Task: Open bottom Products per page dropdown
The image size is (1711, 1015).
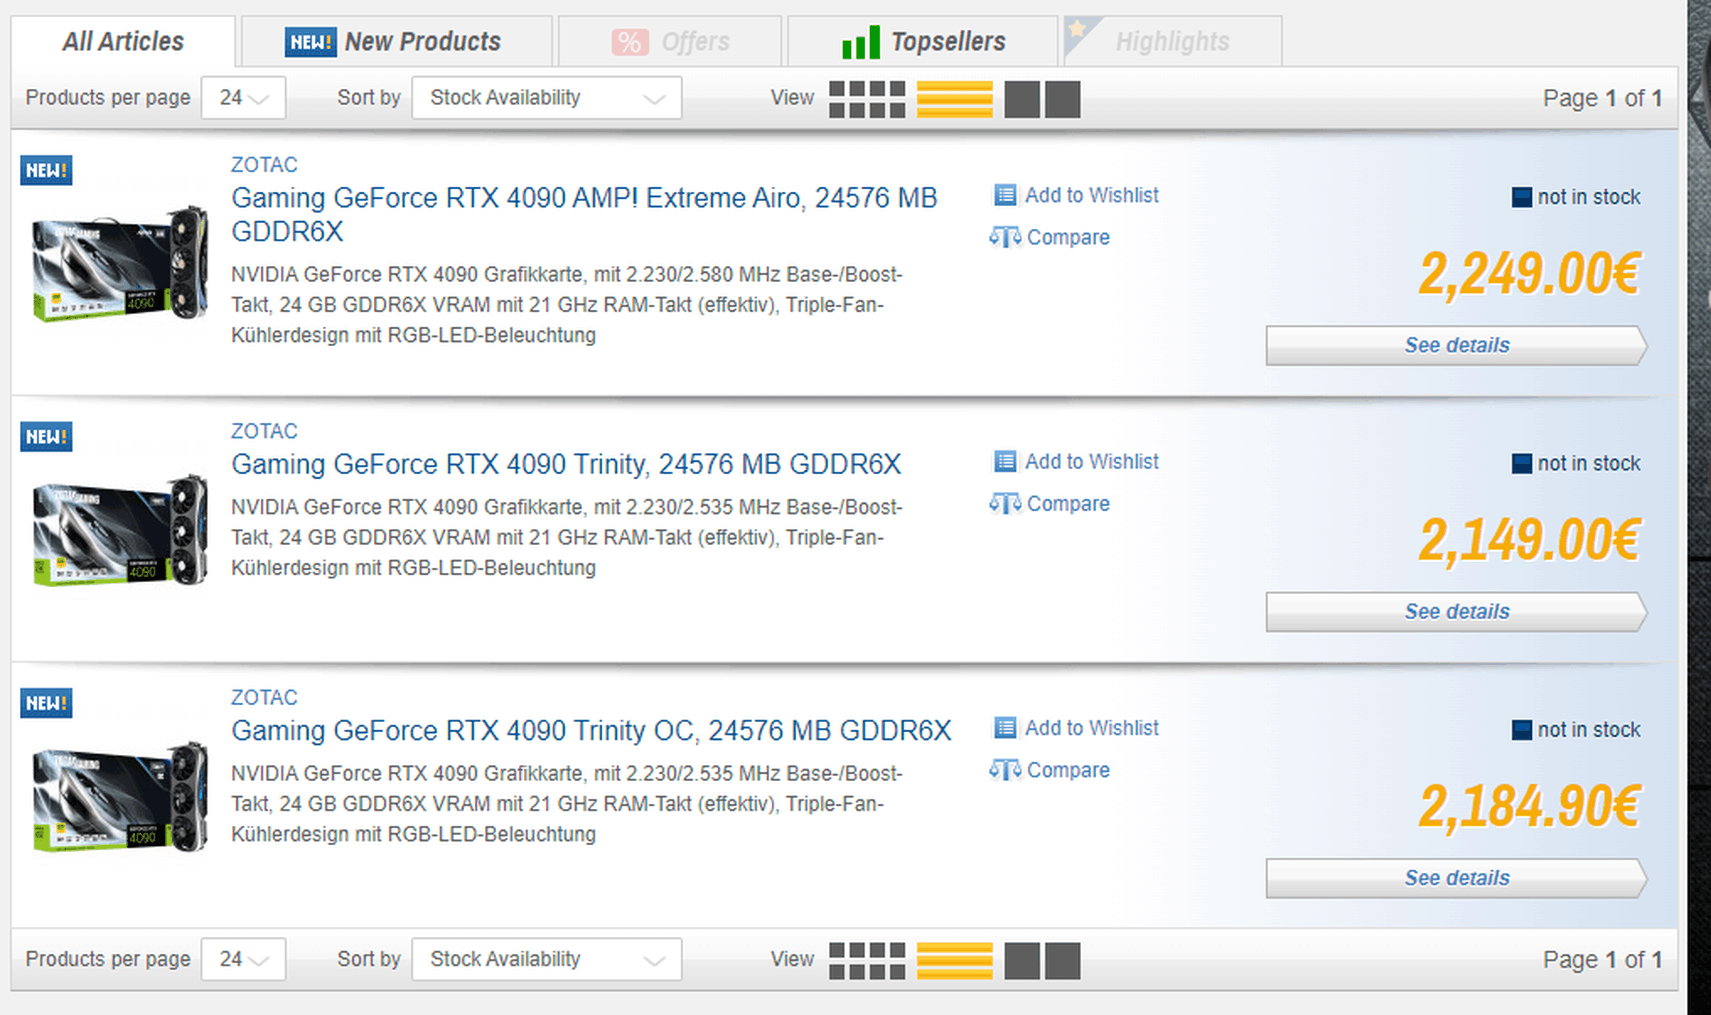Action: [243, 959]
